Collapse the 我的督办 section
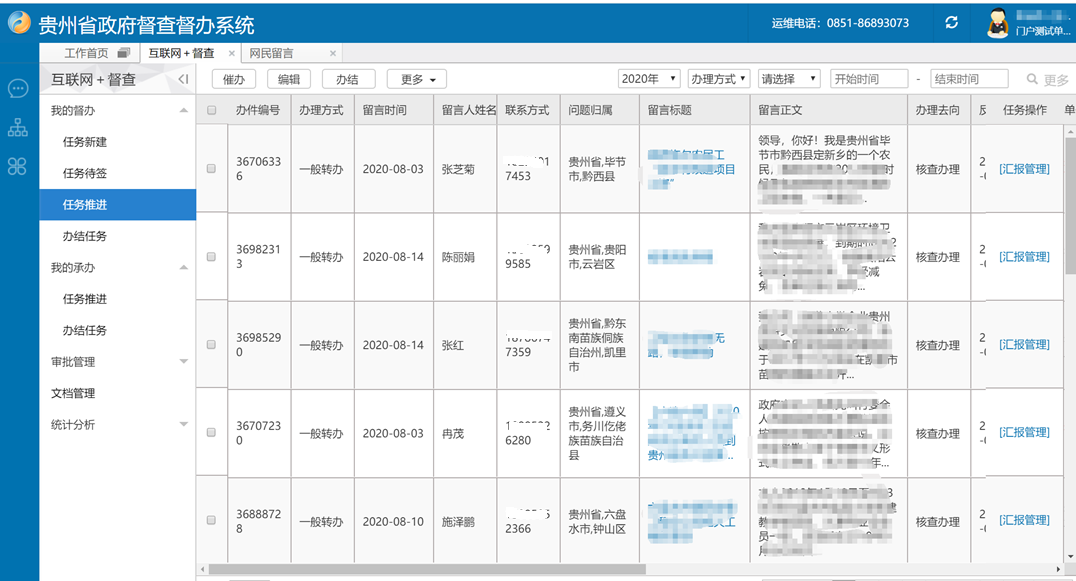This screenshot has height=581, width=1076. coord(184,110)
